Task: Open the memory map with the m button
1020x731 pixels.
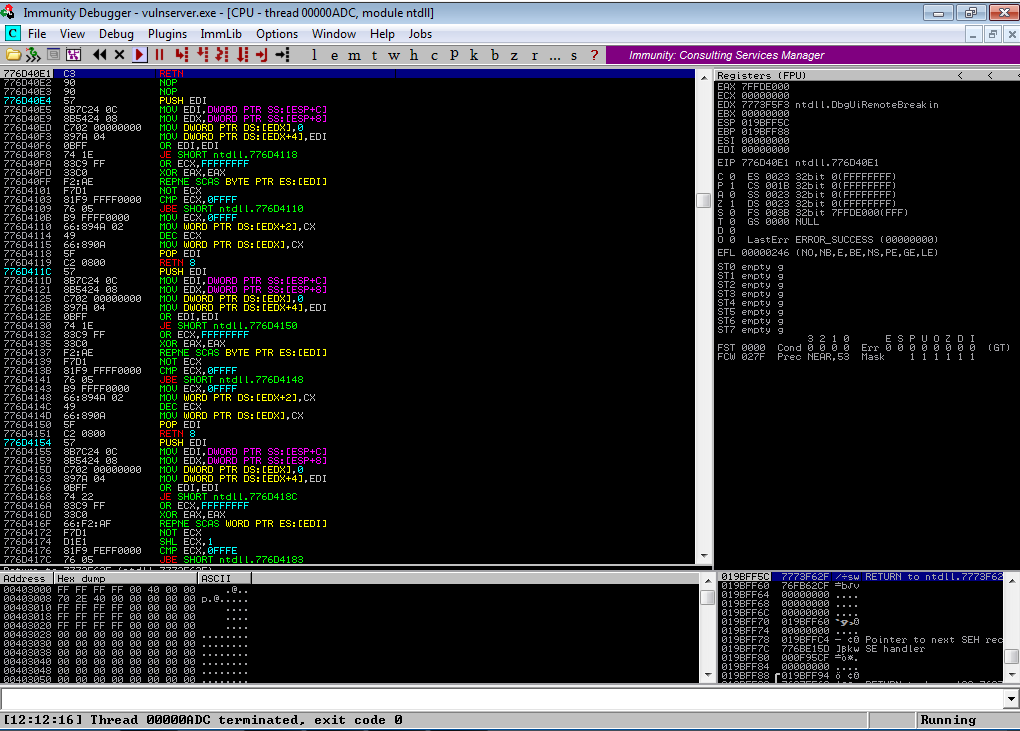Action: click(x=355, y=55)
